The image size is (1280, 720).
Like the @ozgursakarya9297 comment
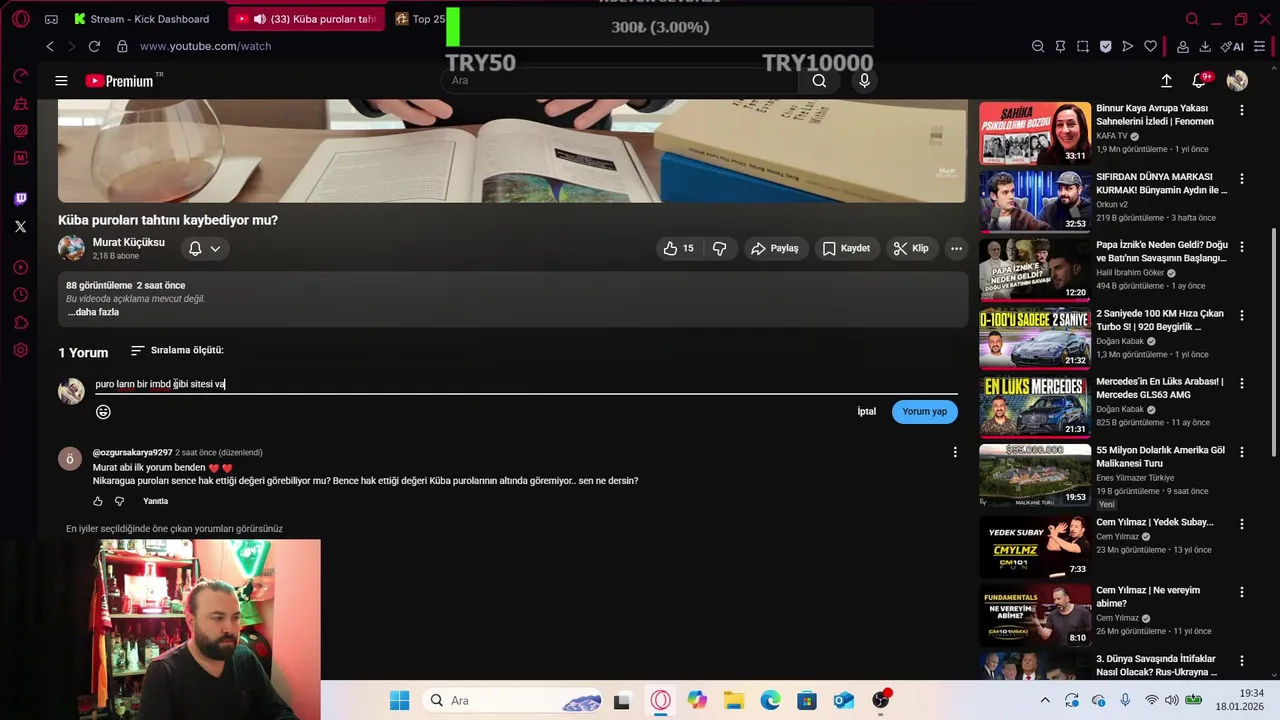click(98, 501)
